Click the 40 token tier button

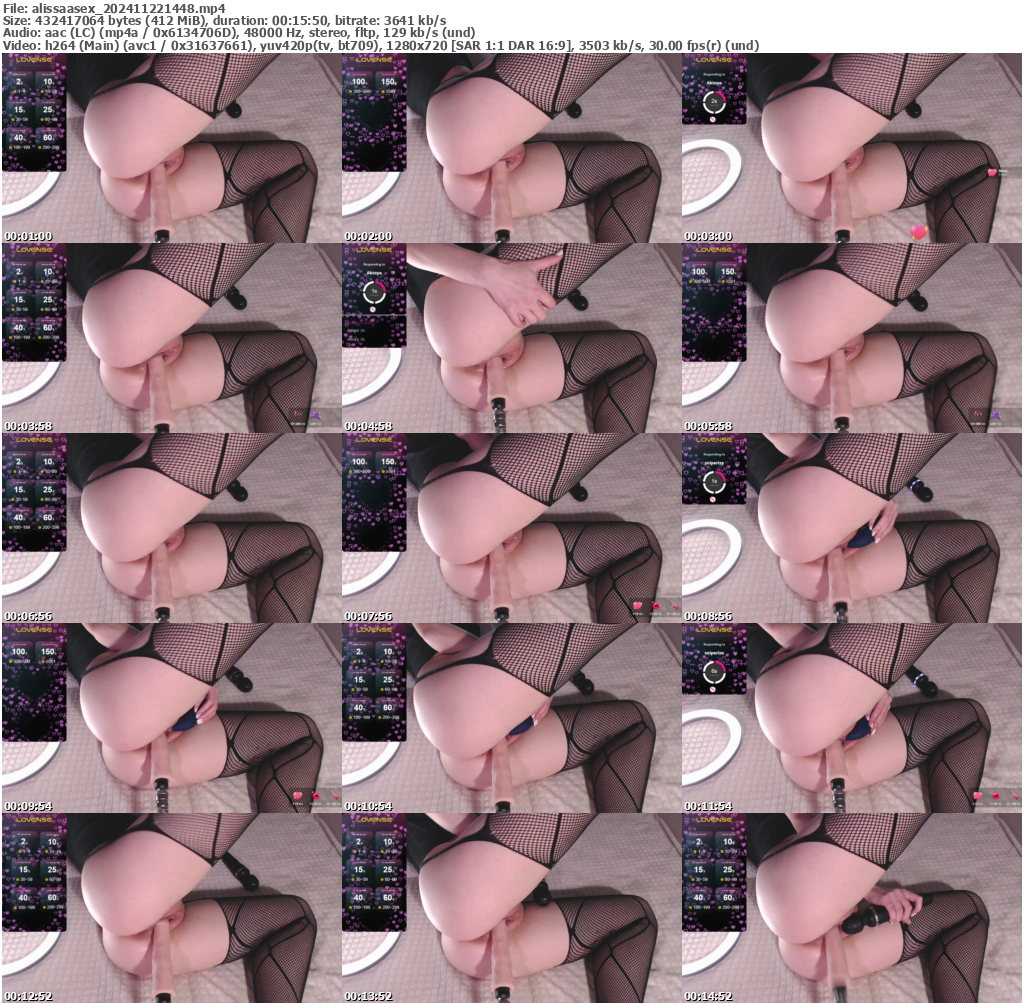[x=18, y=136]
